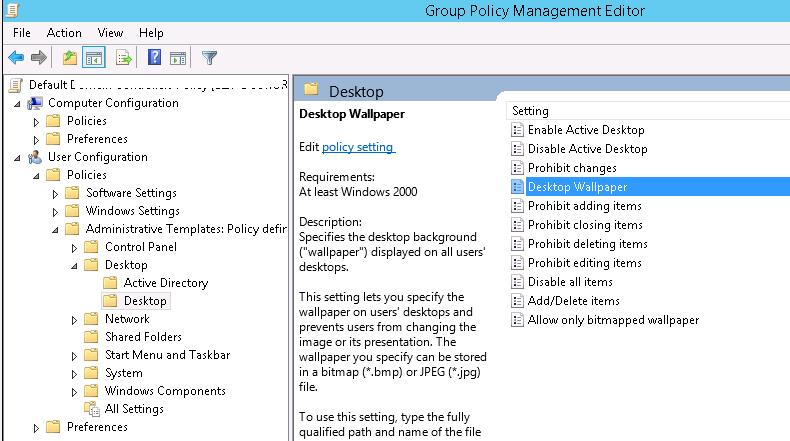This screenshot has width=790, height=441.
Task: Click the Filter funnel toolbar icon
Action: (209, 58)
